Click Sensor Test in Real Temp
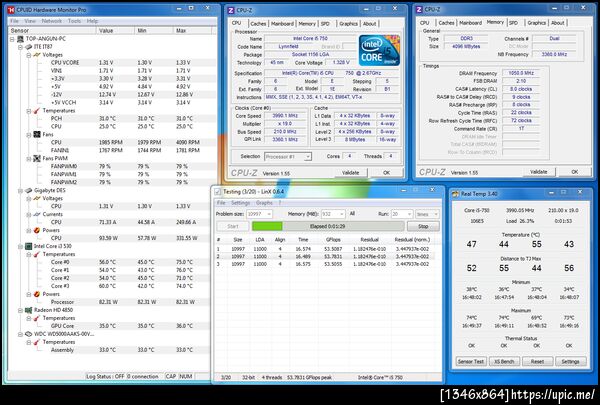 pyautogui.click(x=471, y=361)
